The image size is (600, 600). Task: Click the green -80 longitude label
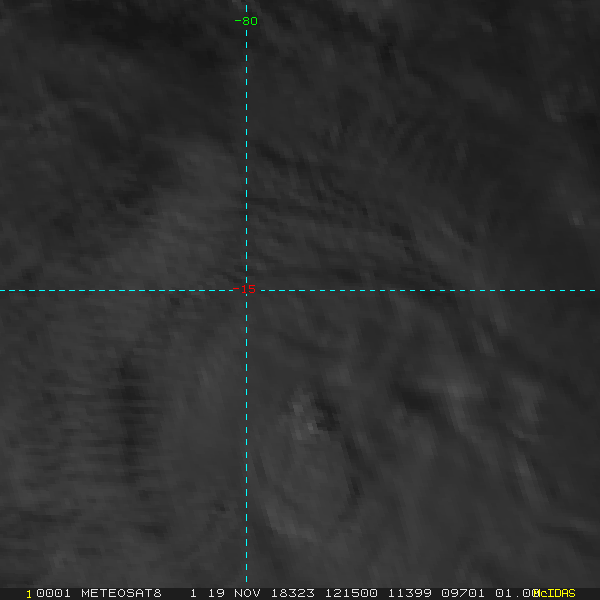point(246,21)
